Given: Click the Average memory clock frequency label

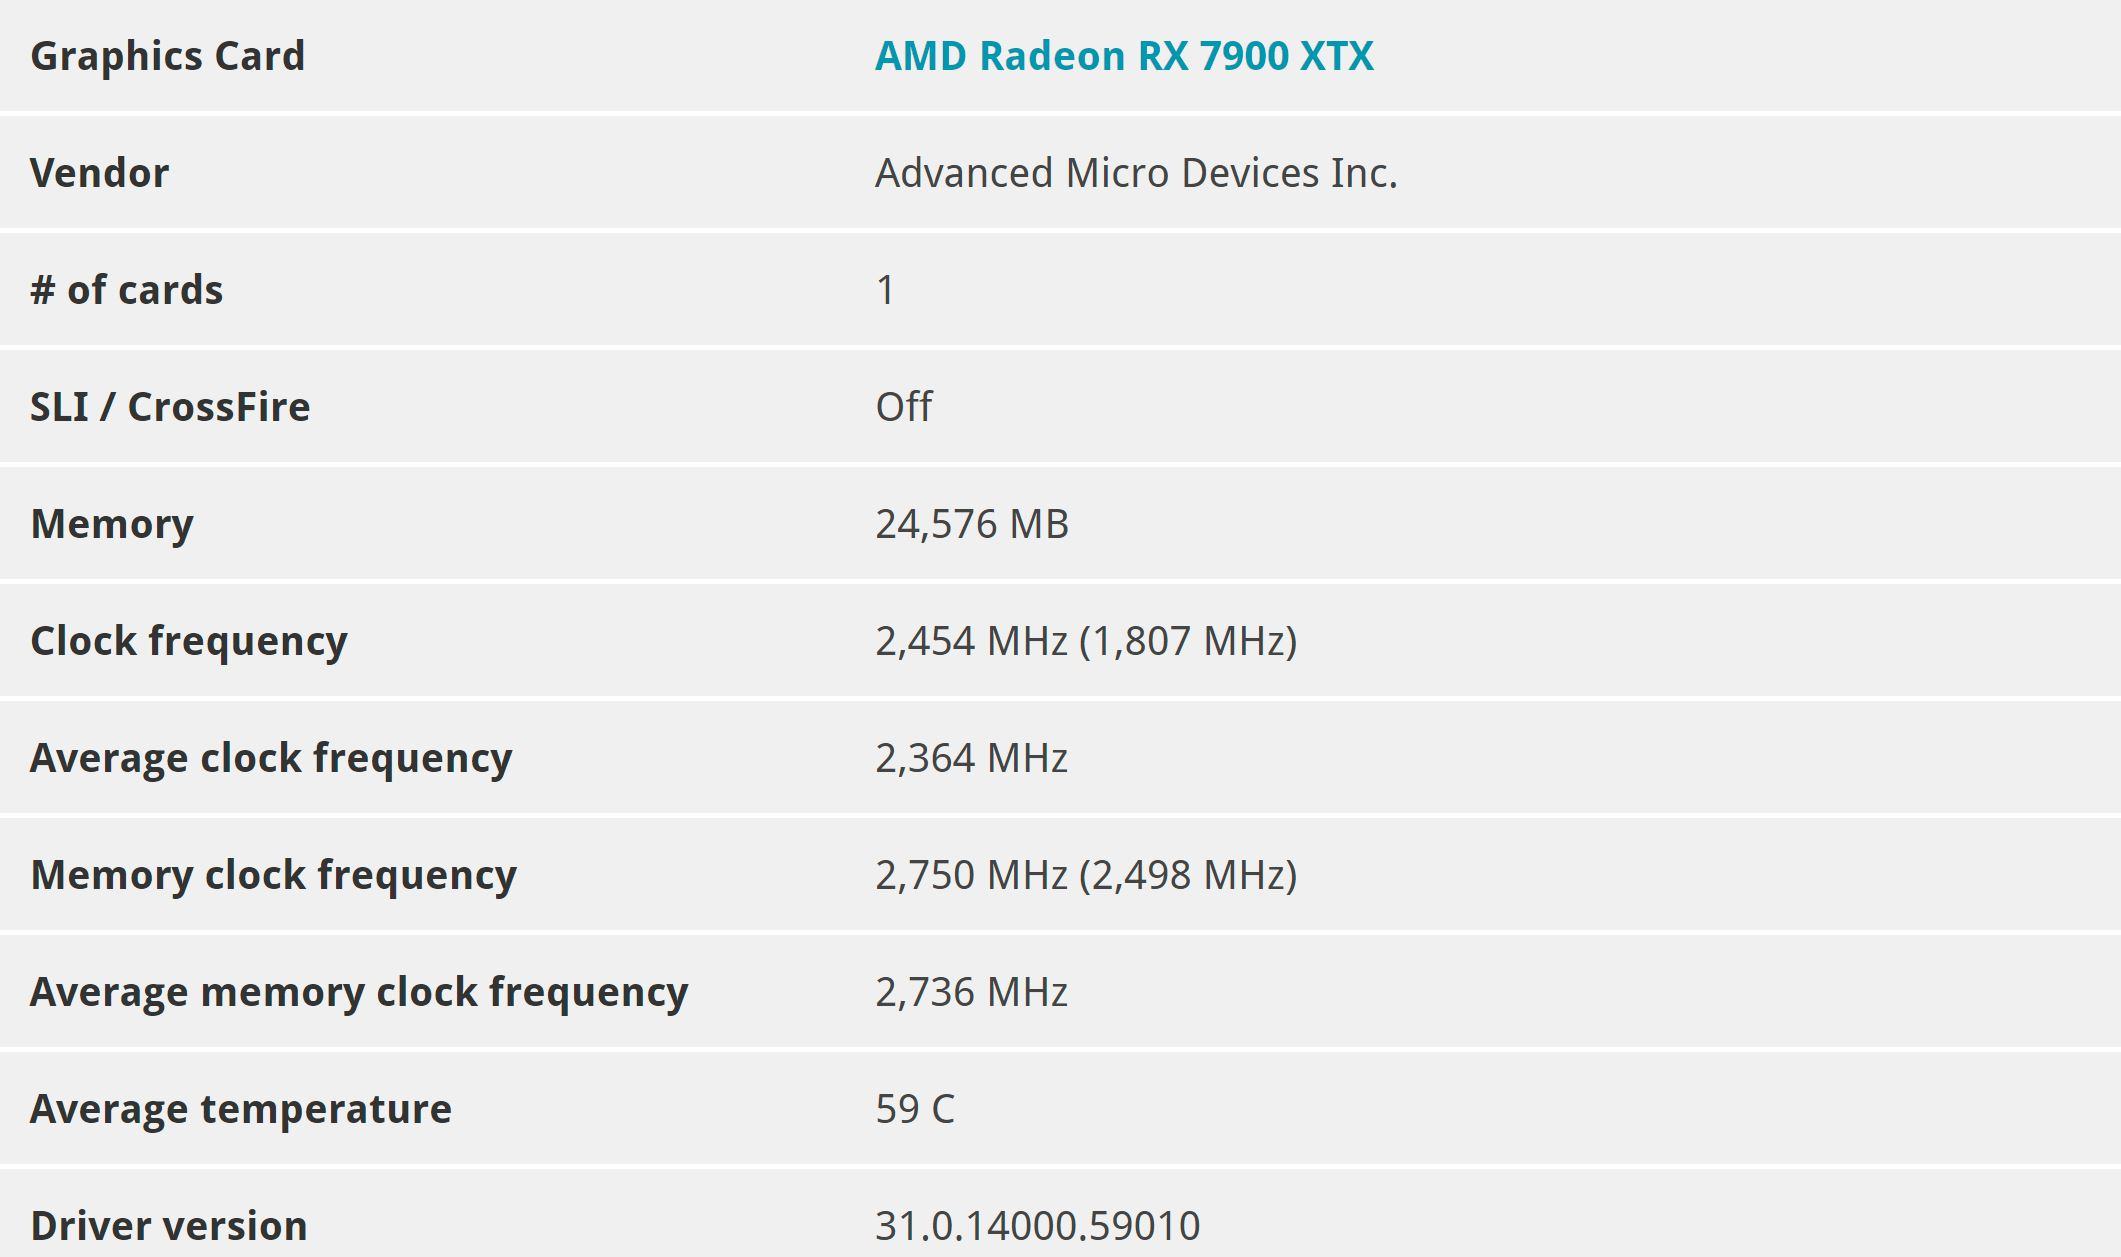Looking at the screenshot, I should 359,992.
